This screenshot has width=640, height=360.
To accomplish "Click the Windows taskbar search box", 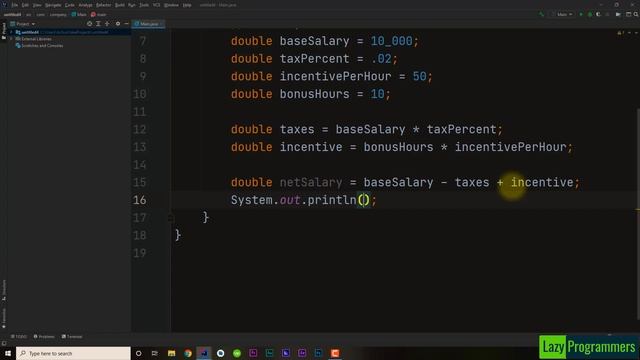I will [73, 353].
